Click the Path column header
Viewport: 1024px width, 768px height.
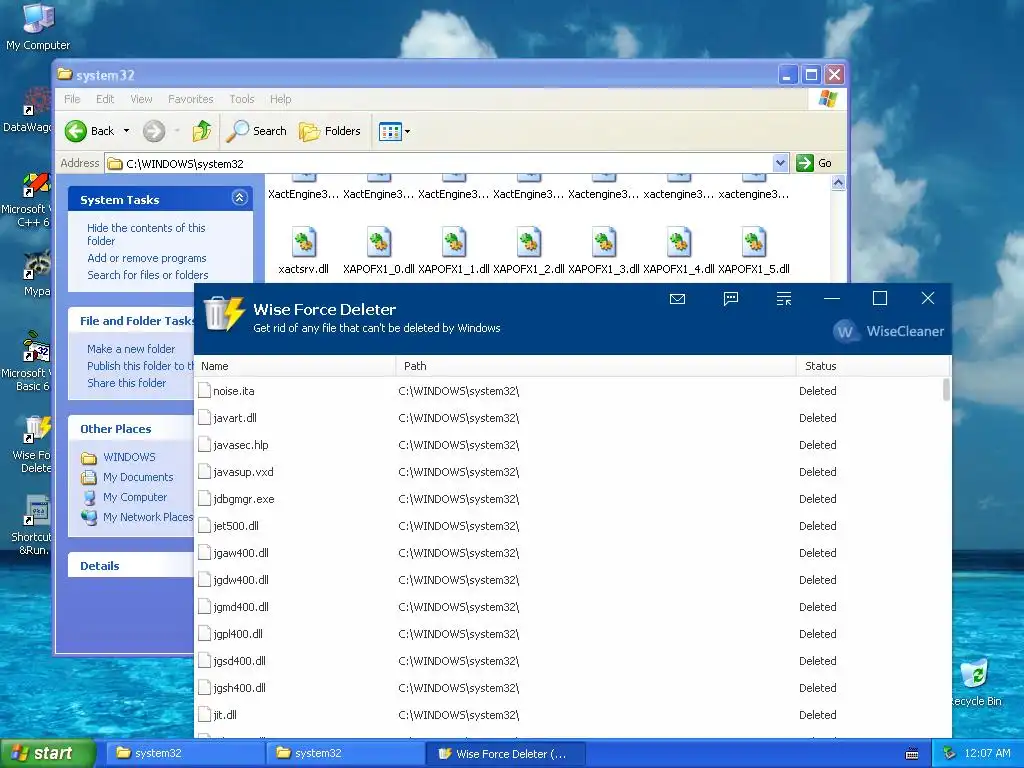point(596,366)
